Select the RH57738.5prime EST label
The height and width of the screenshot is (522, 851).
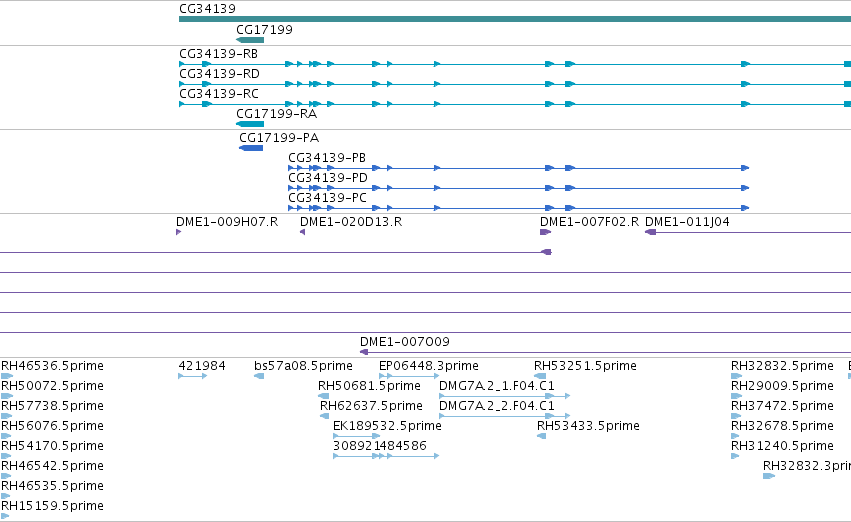52,406
